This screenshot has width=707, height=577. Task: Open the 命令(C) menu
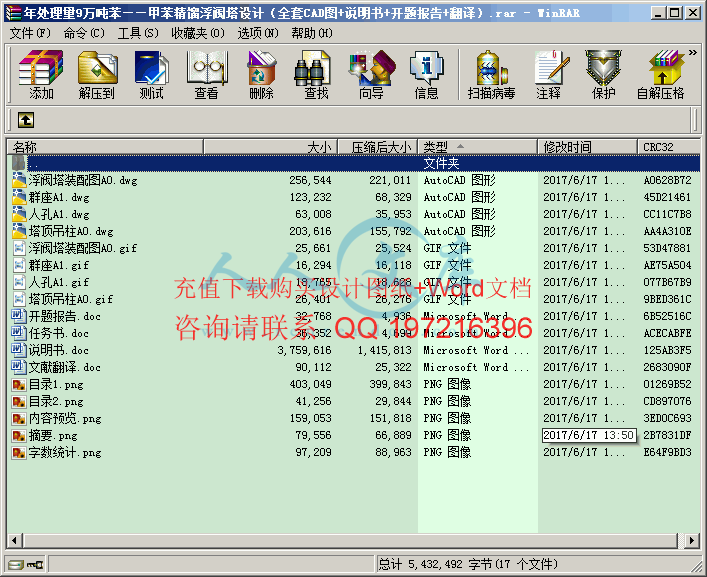84,33
